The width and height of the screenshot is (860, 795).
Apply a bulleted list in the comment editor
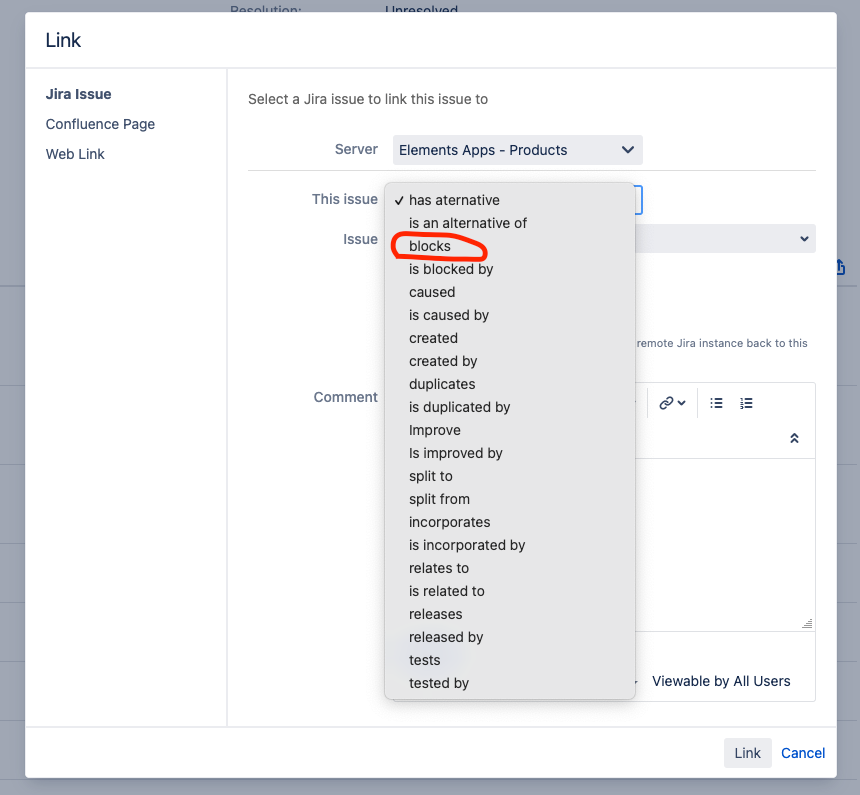(716, 403)
